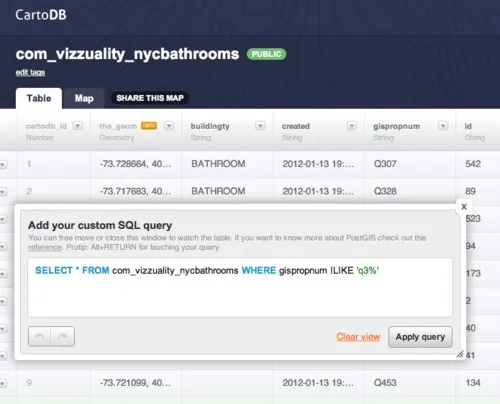Click inside the SQL query text area
500x404 pixels.
240,287
